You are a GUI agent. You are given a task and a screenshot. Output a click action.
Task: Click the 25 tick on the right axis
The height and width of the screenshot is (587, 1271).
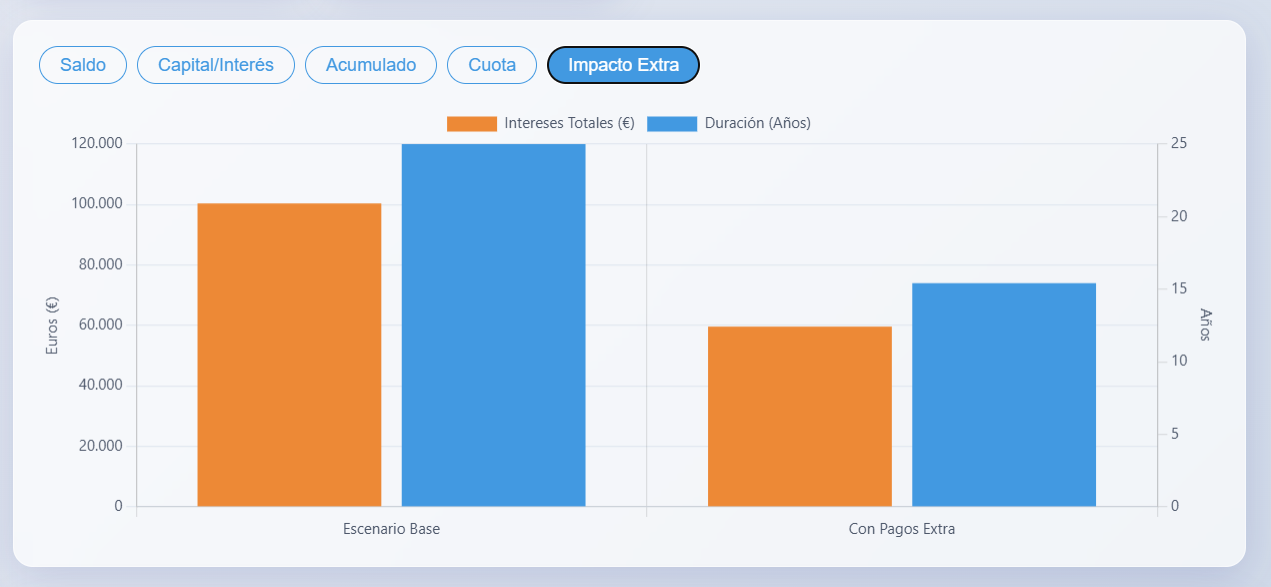click(x=1178, y=144)
